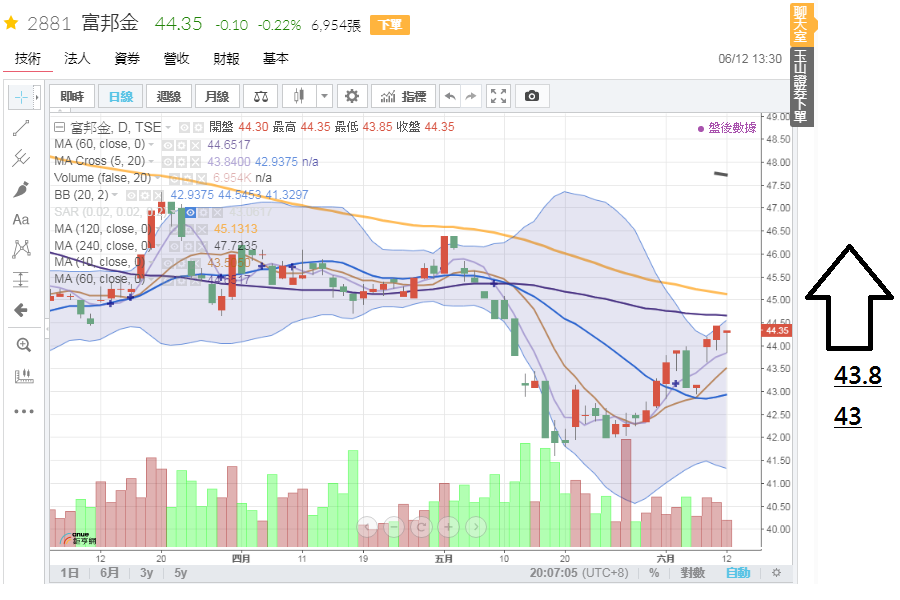Select the 週線 weekly interval button
900x600 pixels.
[169, 96]
